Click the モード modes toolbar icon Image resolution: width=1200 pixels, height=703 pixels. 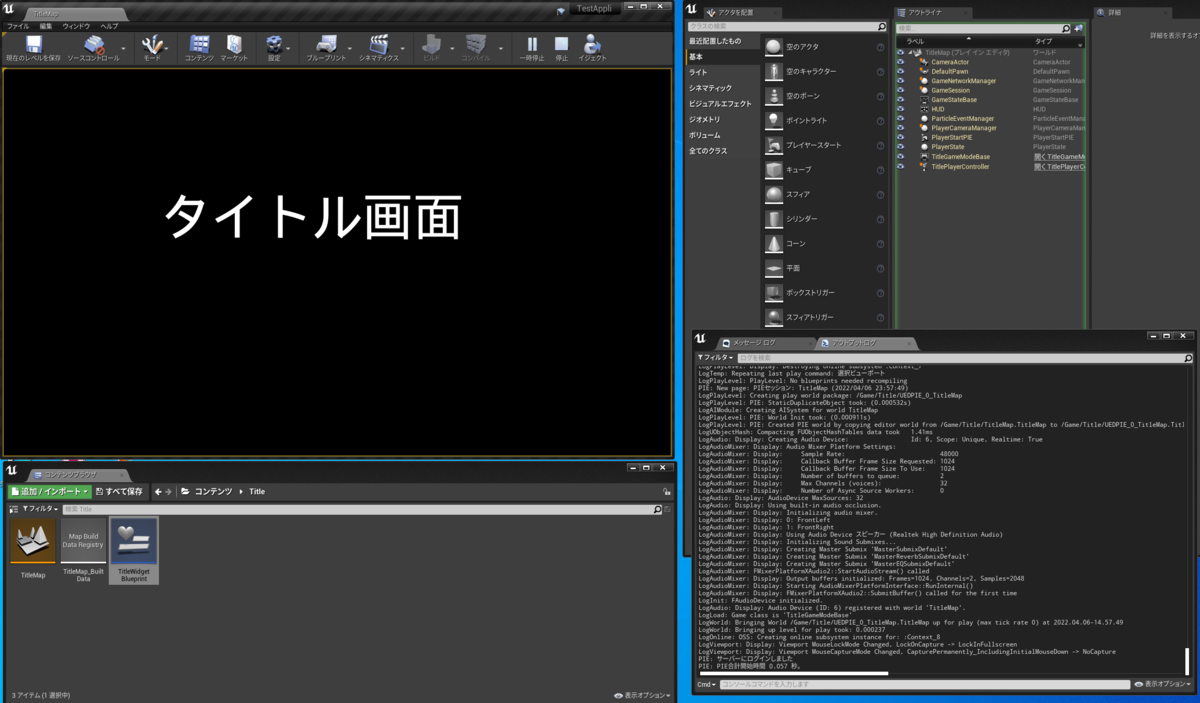tap(152, 48)
